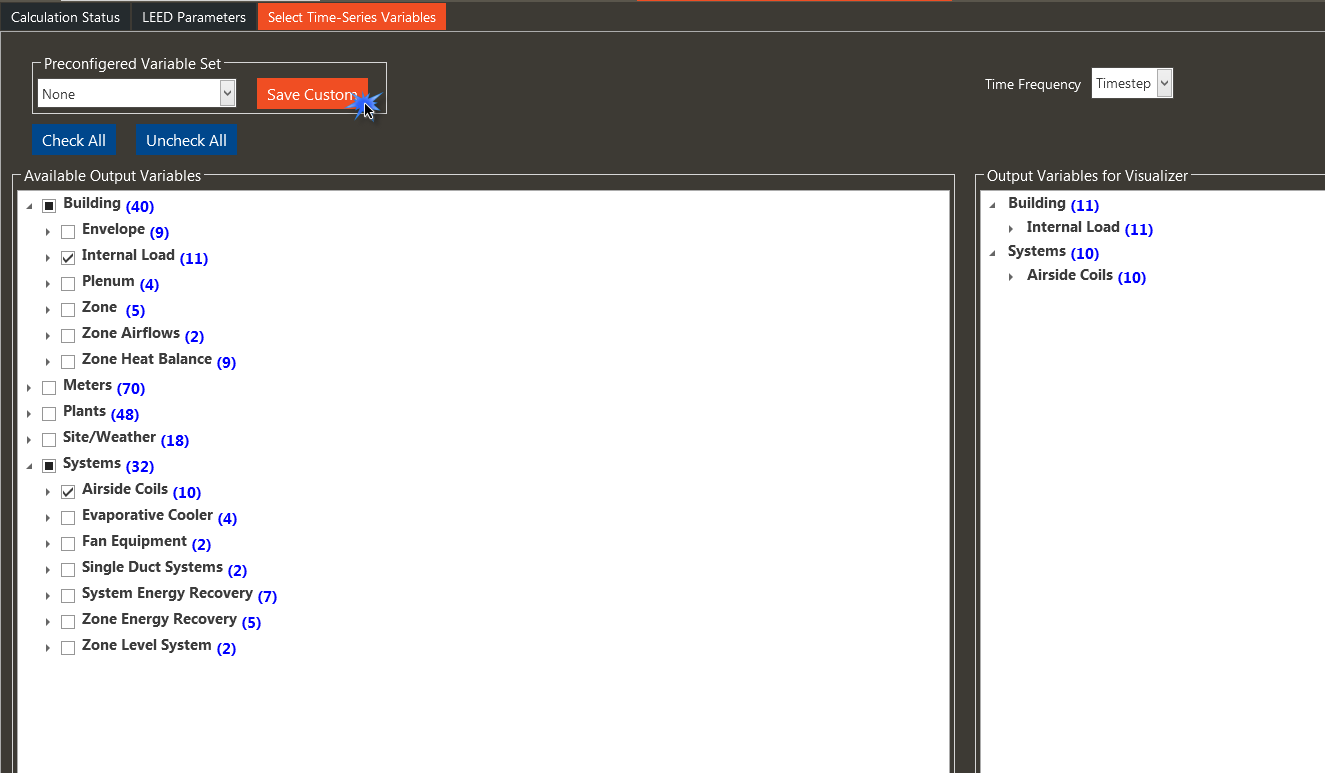This screenshot has height=773, width=1325.
Task: Tick the Meters checkbox
Action: (49, 388)
